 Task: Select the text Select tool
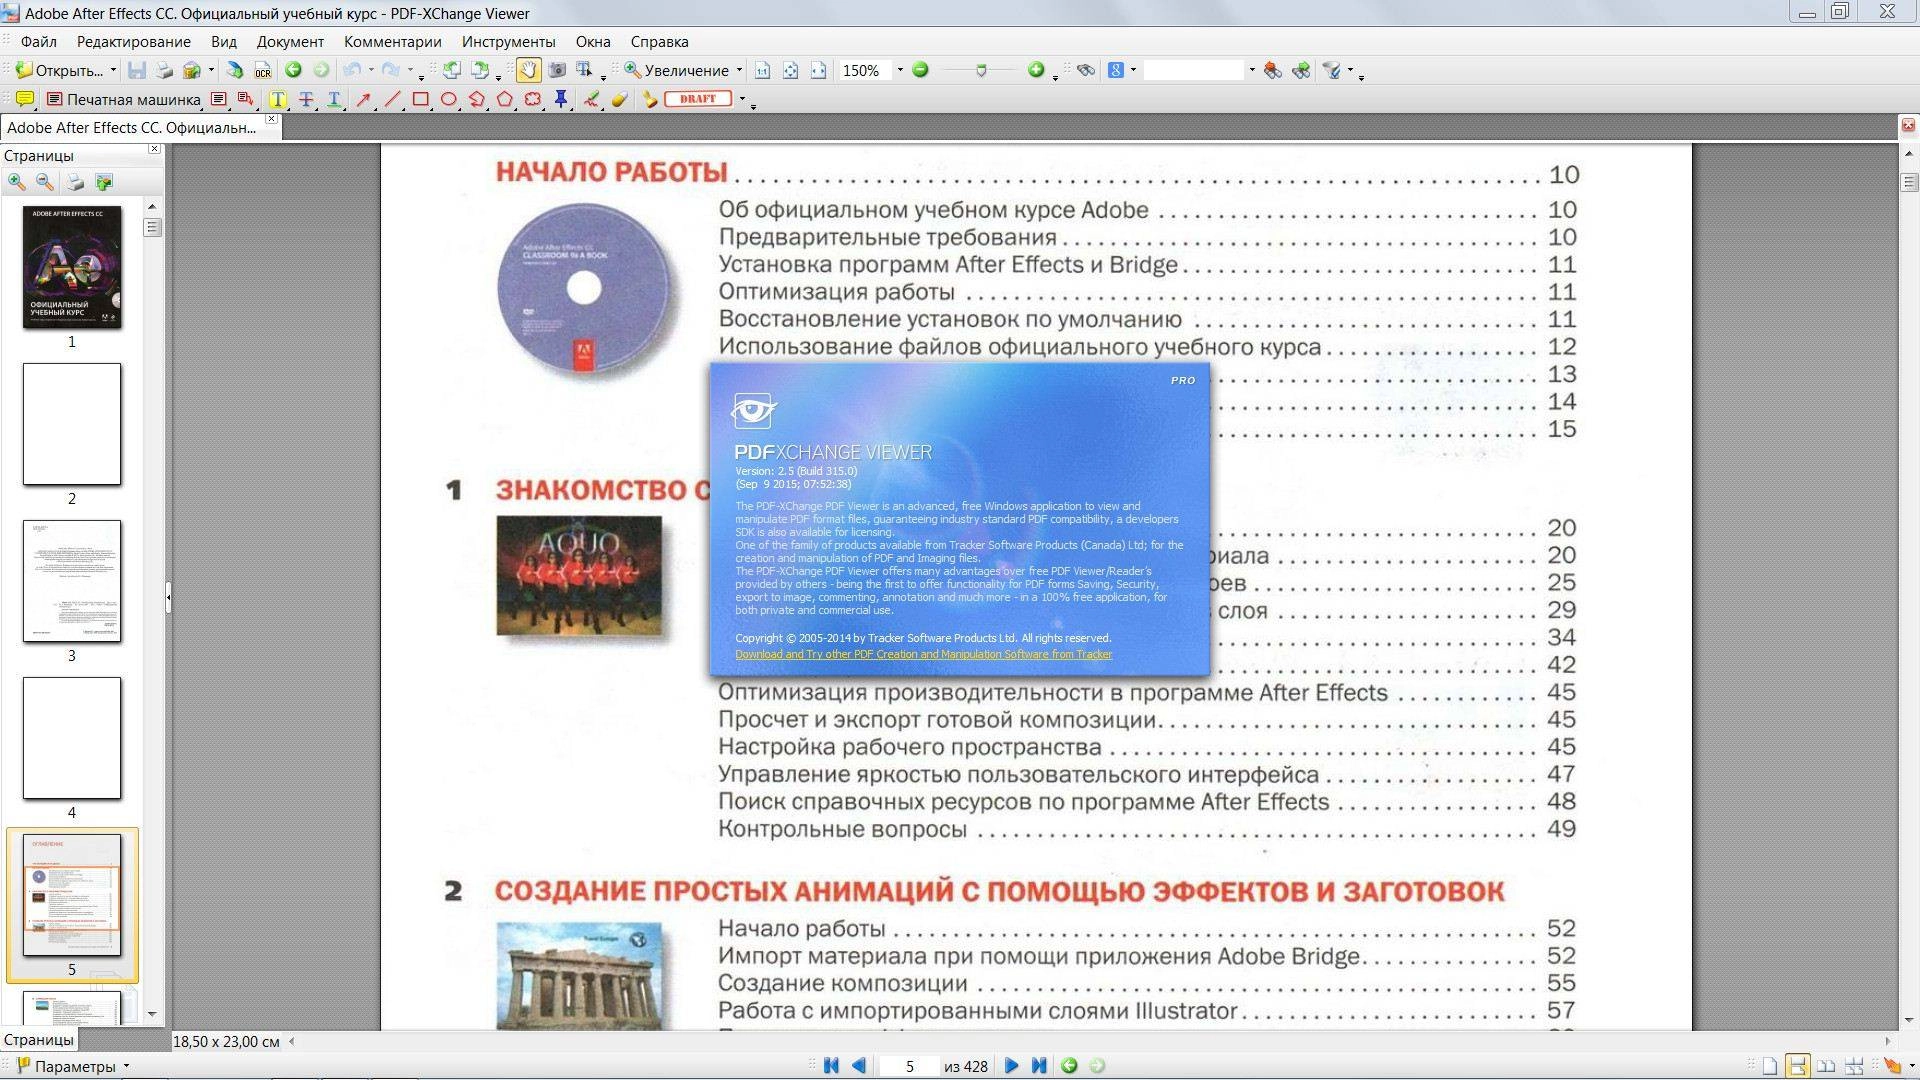click(584, 70)
